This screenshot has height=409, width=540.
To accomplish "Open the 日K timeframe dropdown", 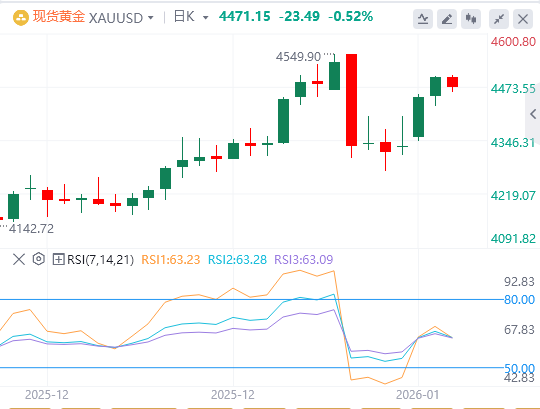I will (x=205, y=18).
